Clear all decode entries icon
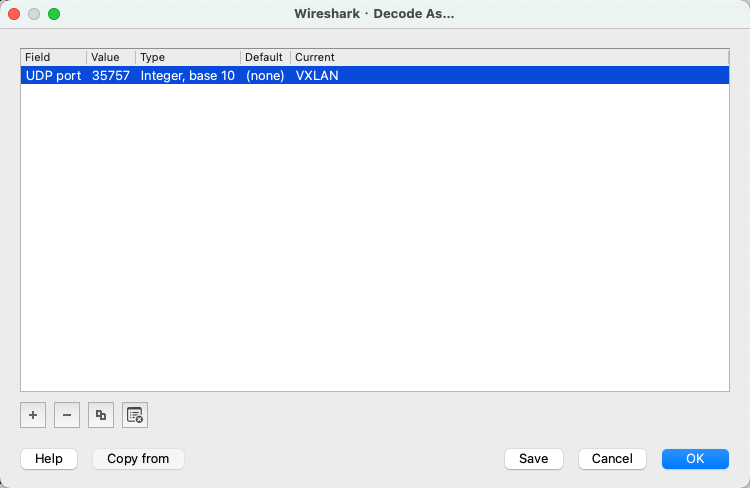Image resolution: width=750 pixels, height=488 pixels. click(135, 415)
